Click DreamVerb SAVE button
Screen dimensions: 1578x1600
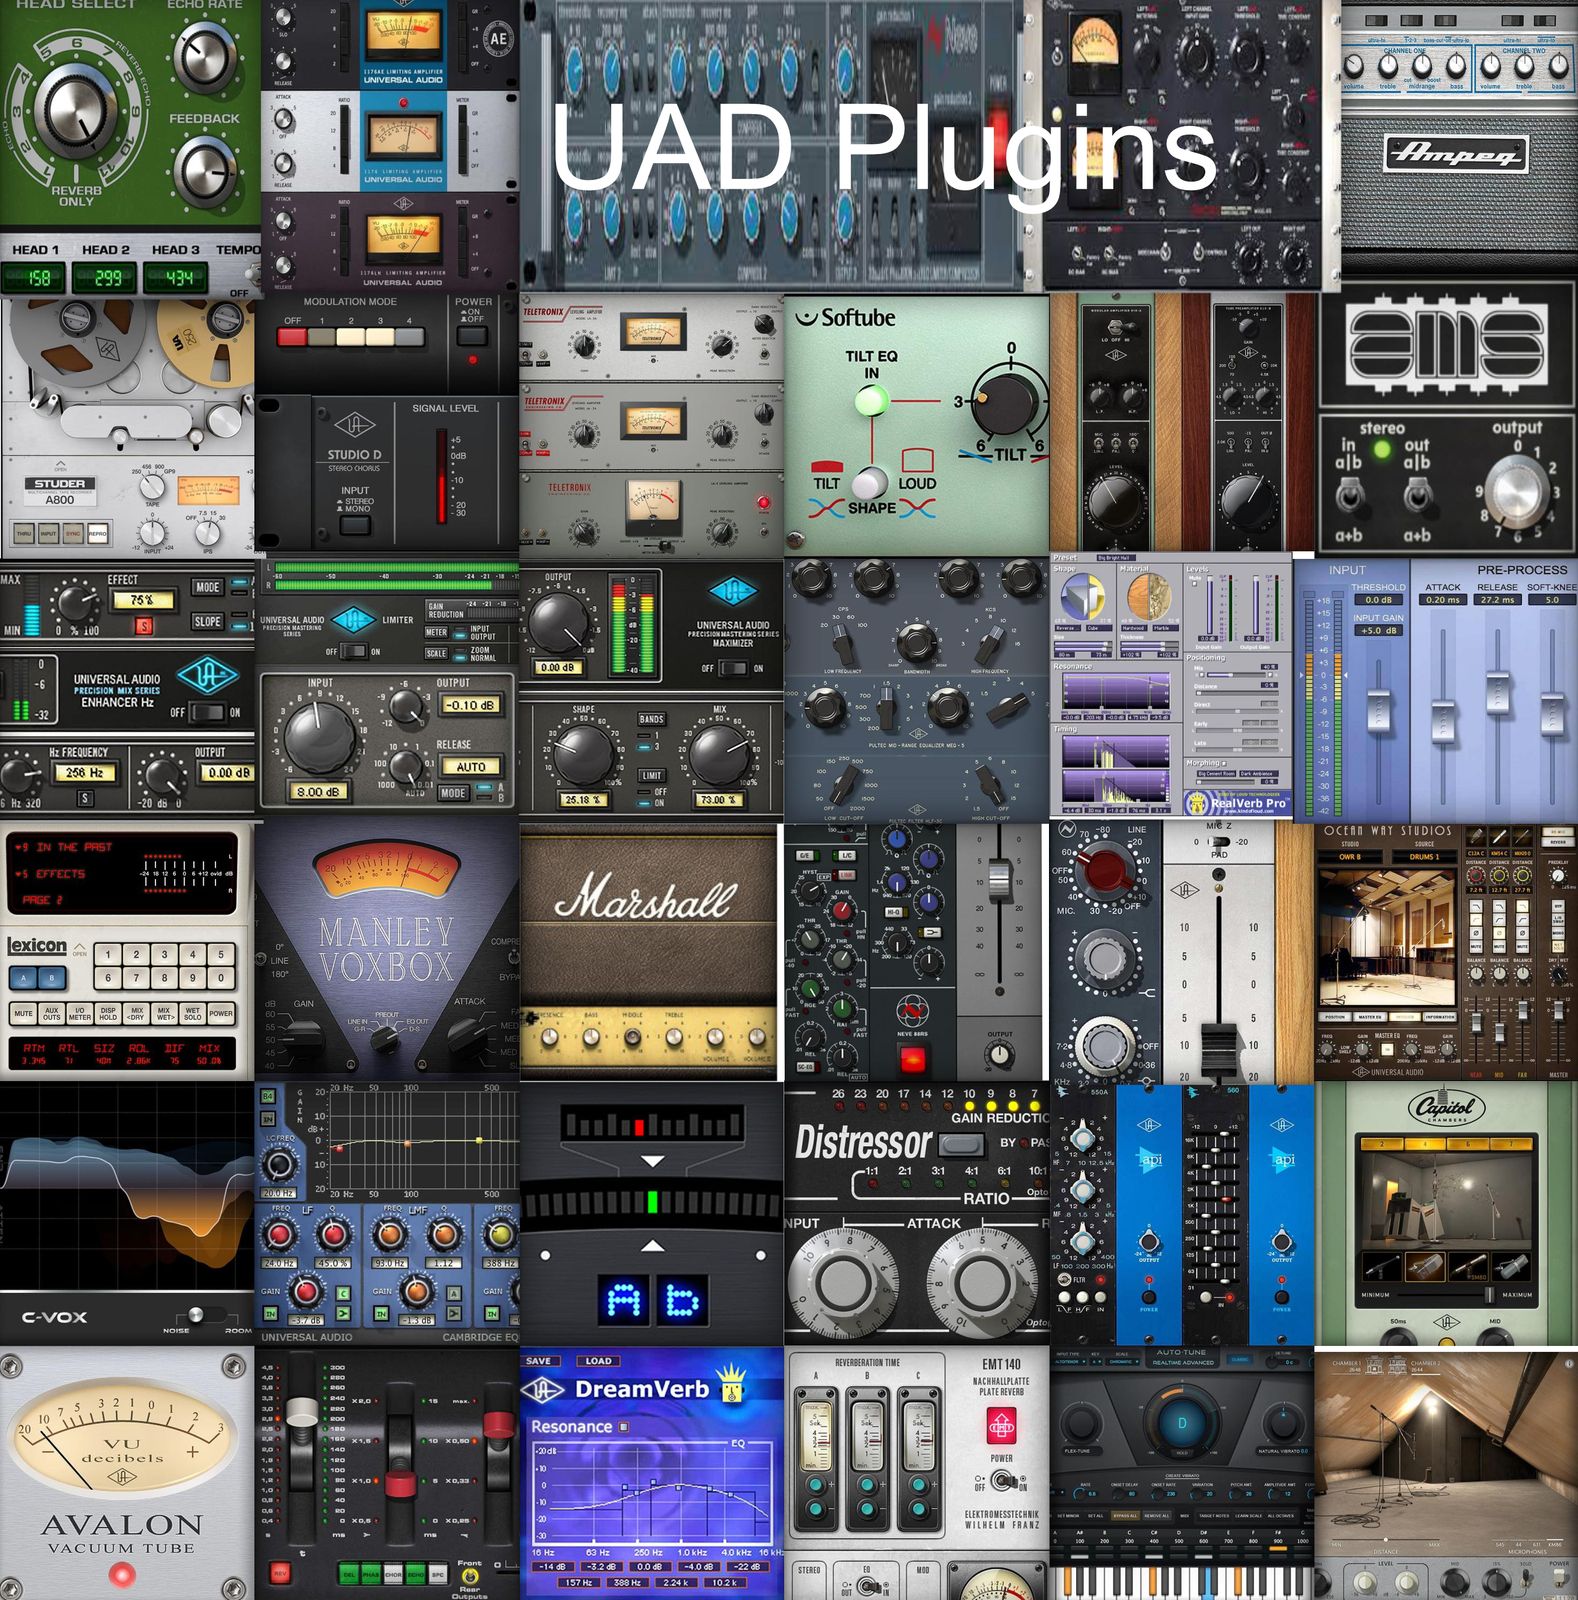coord(538,1361)
